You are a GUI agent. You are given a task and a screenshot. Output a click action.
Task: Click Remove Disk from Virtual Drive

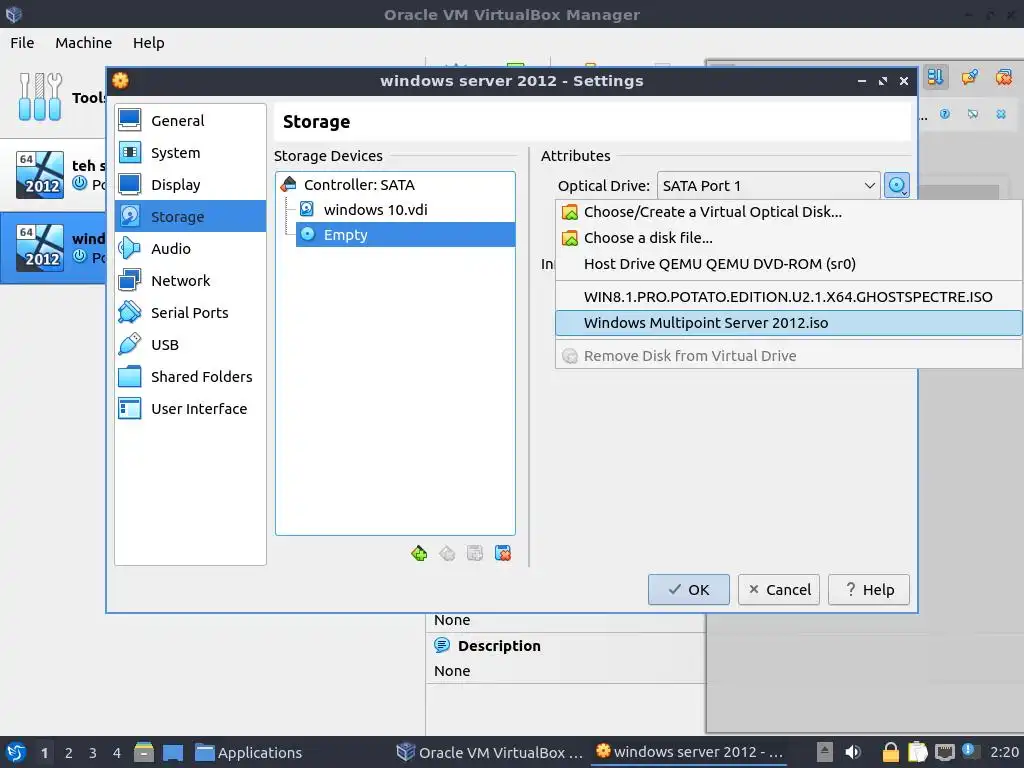[x=788, y=355]
